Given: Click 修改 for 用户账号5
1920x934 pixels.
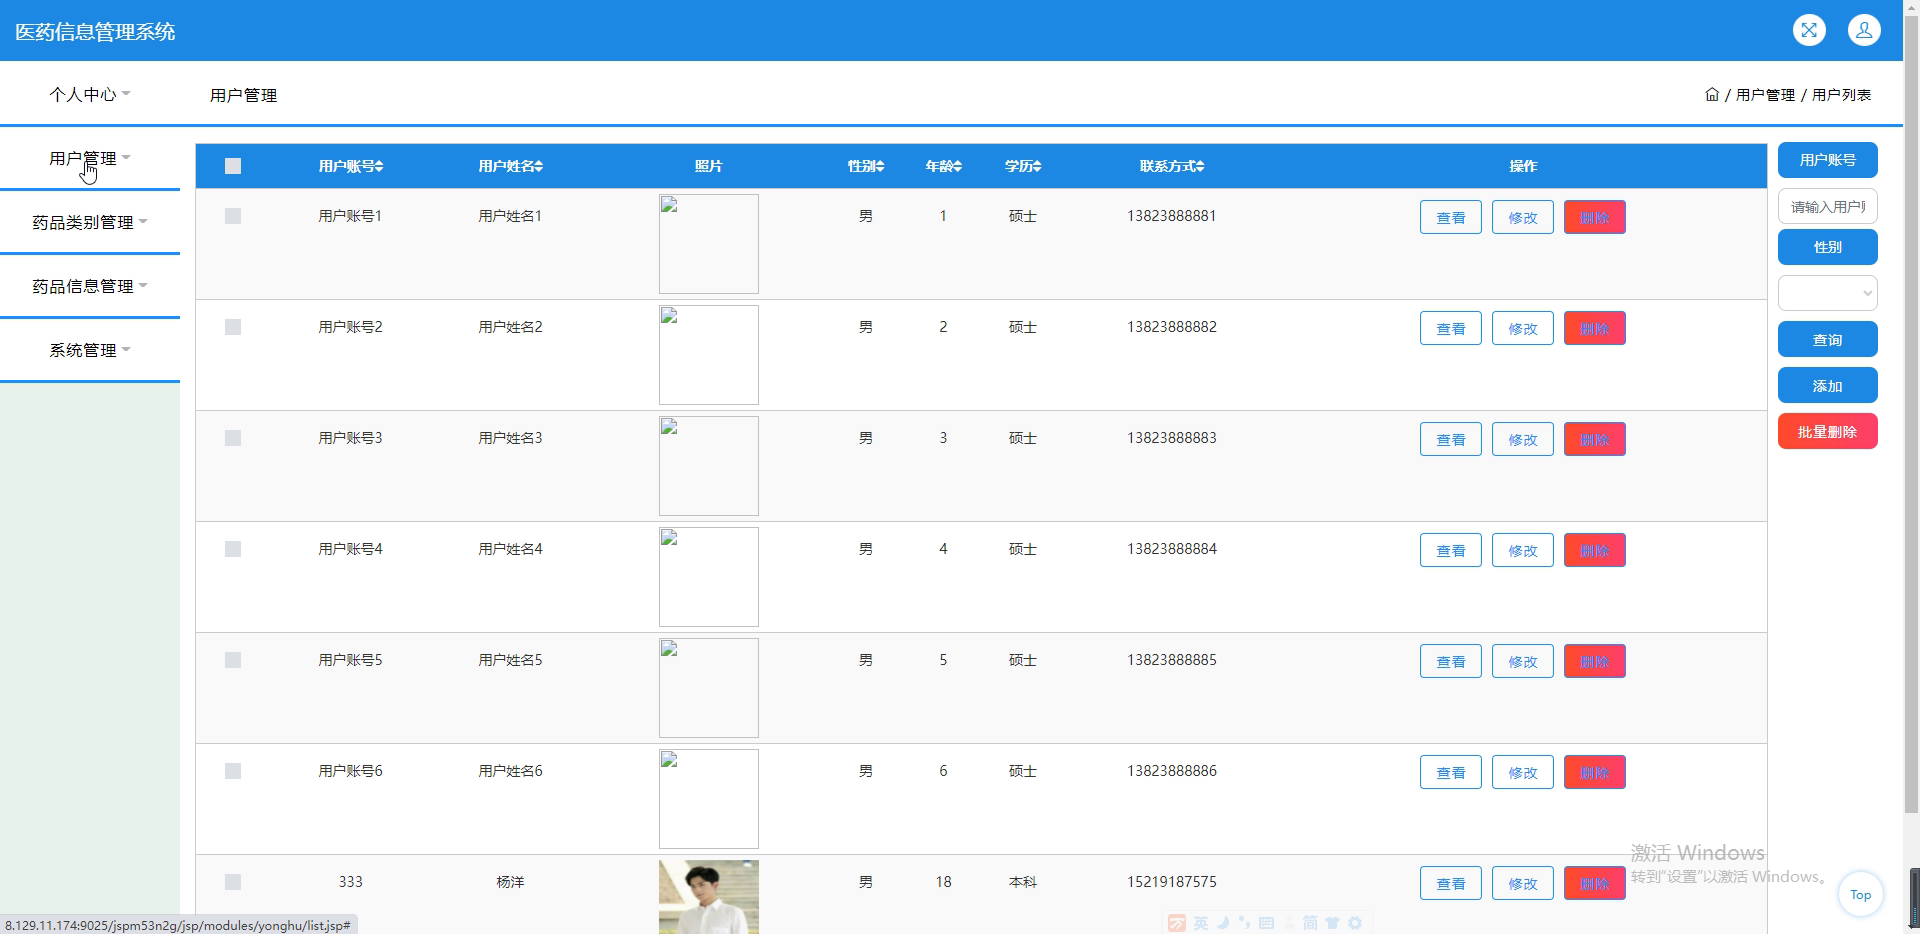Looking at the screenshot, I should (x=1523, y=661).
